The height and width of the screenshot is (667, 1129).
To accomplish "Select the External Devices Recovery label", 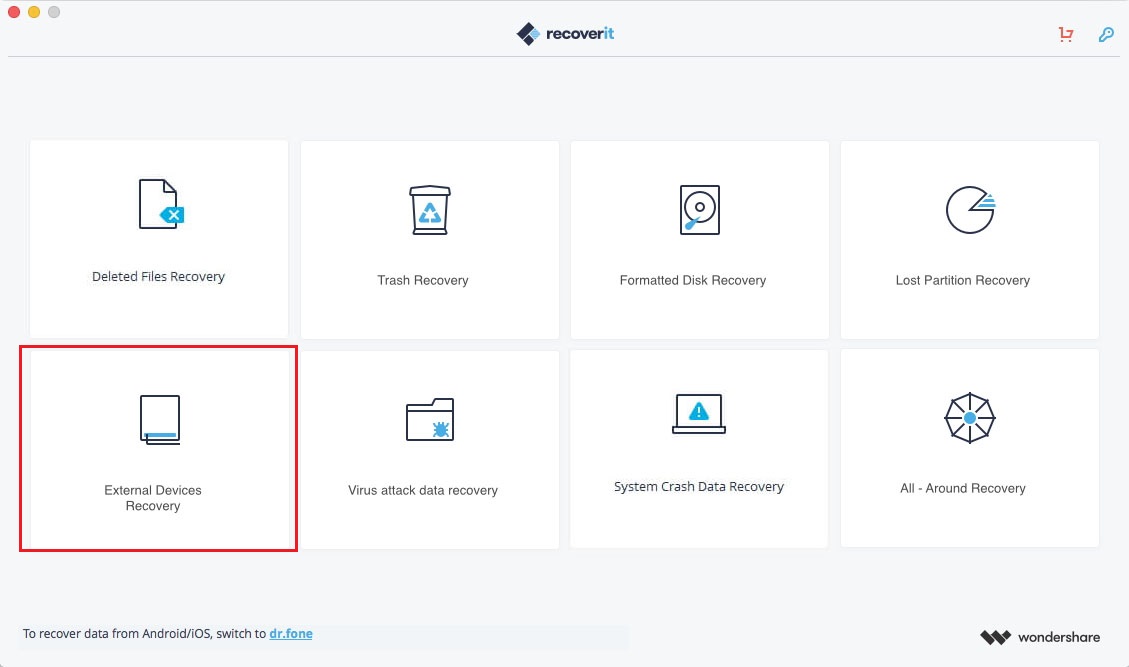I will click(153, 498).
